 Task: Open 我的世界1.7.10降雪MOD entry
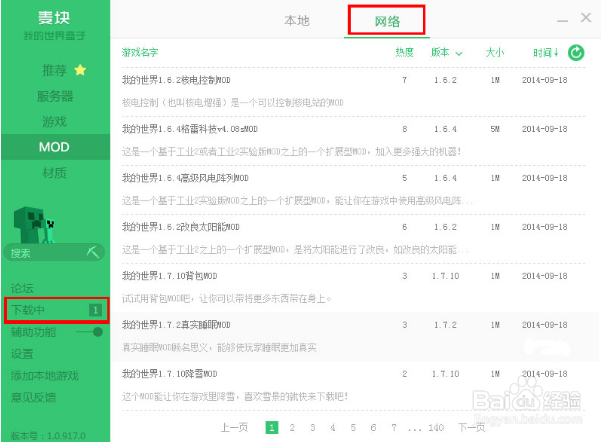(x=169, y=374)
